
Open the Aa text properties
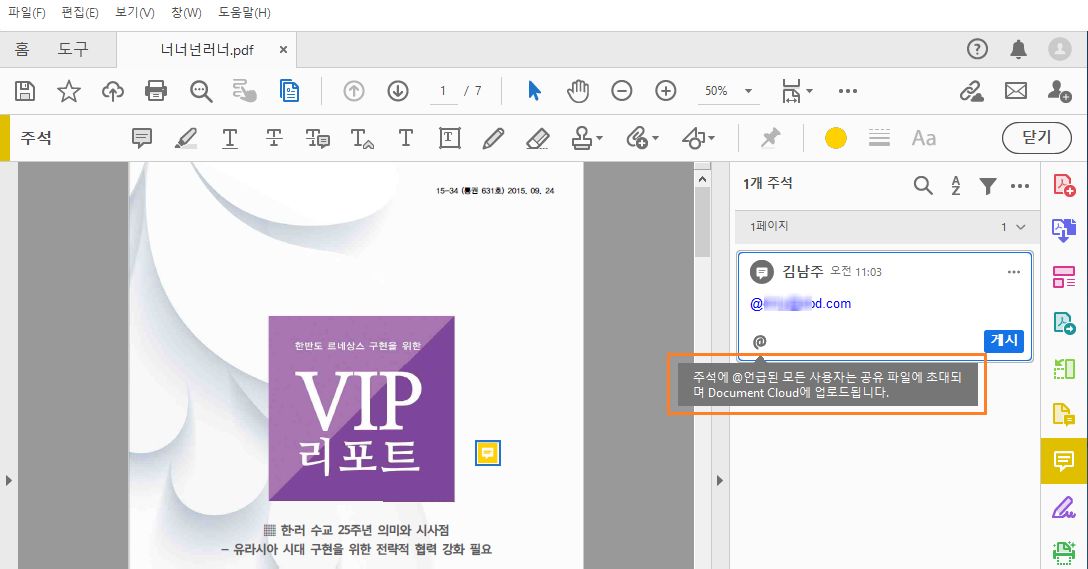924,138
